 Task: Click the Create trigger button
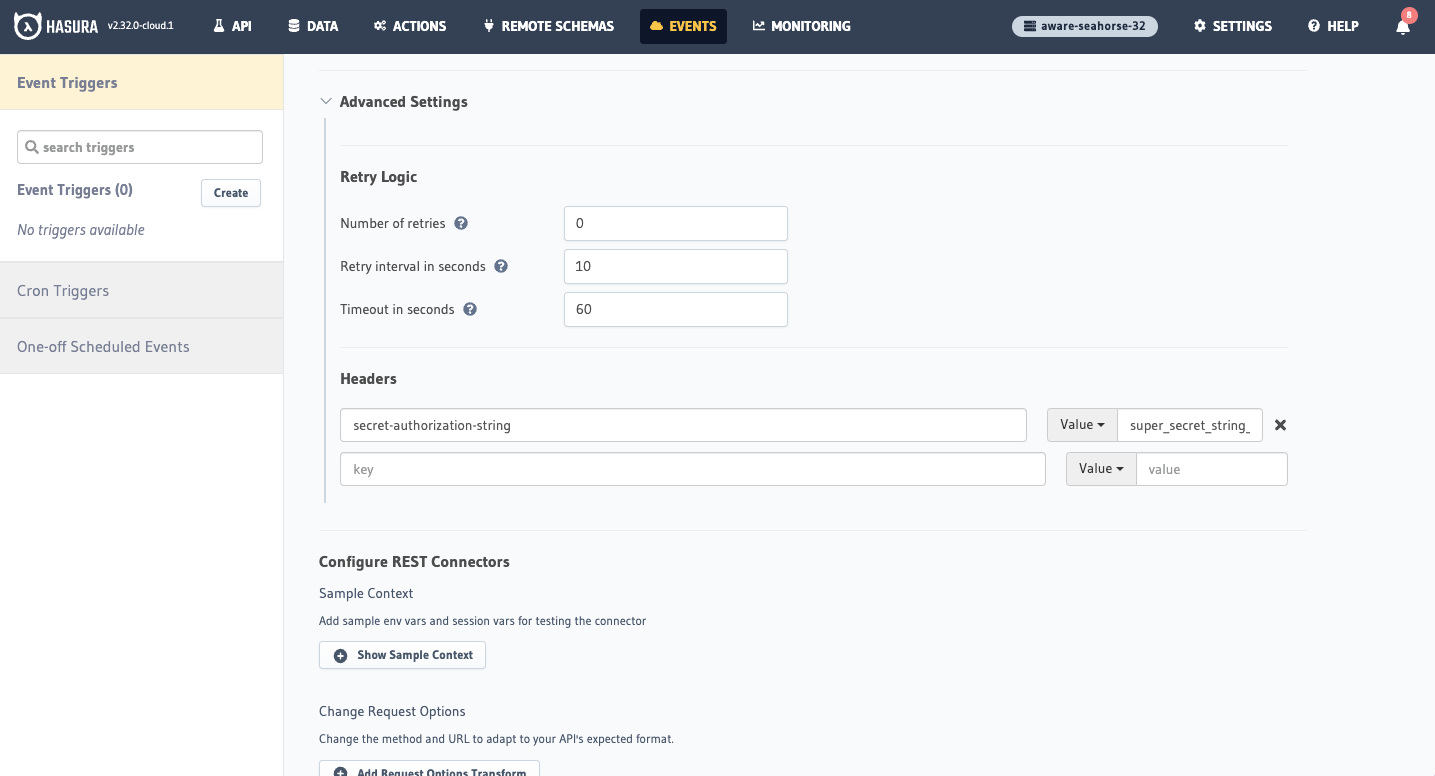click(231, 193)
